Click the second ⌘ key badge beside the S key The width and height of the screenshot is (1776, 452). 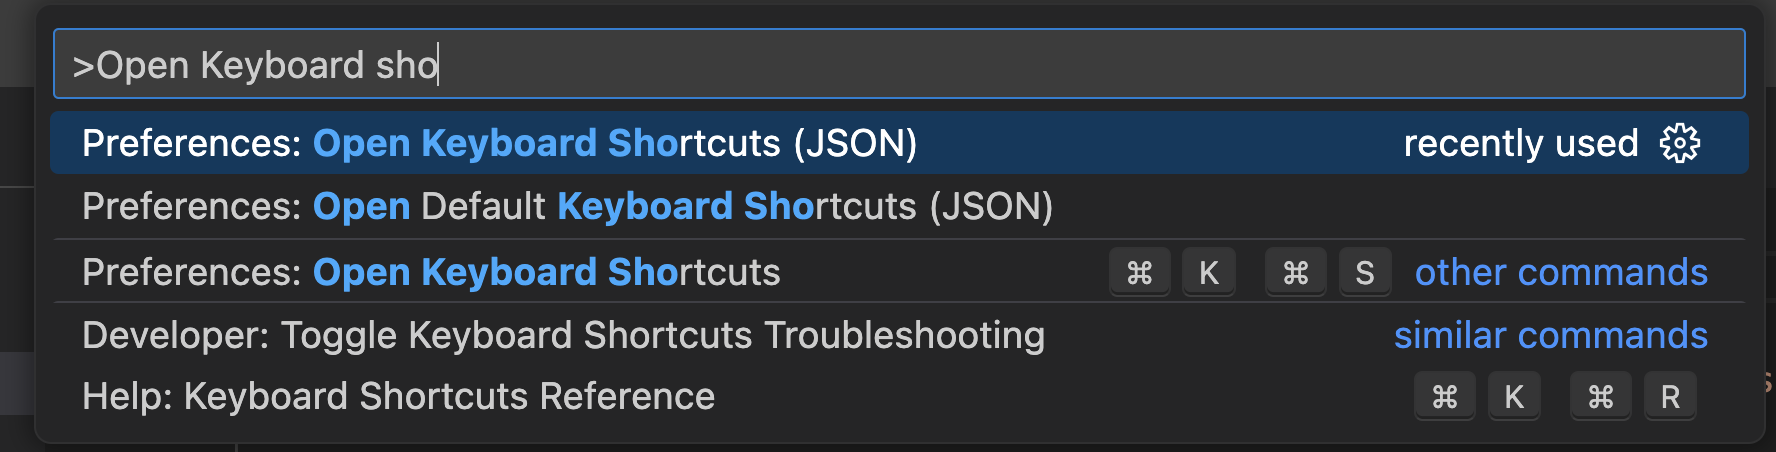(1296, 272)
